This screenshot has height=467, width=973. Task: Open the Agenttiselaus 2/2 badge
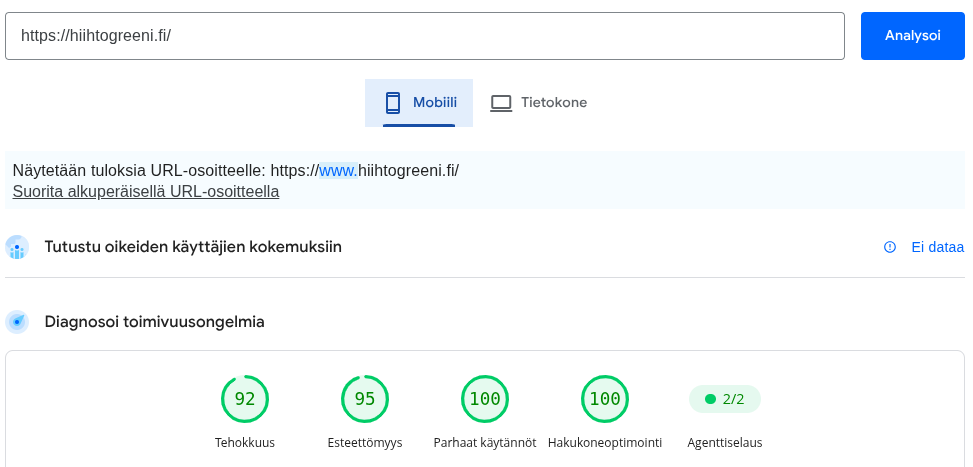coord(725,399)
